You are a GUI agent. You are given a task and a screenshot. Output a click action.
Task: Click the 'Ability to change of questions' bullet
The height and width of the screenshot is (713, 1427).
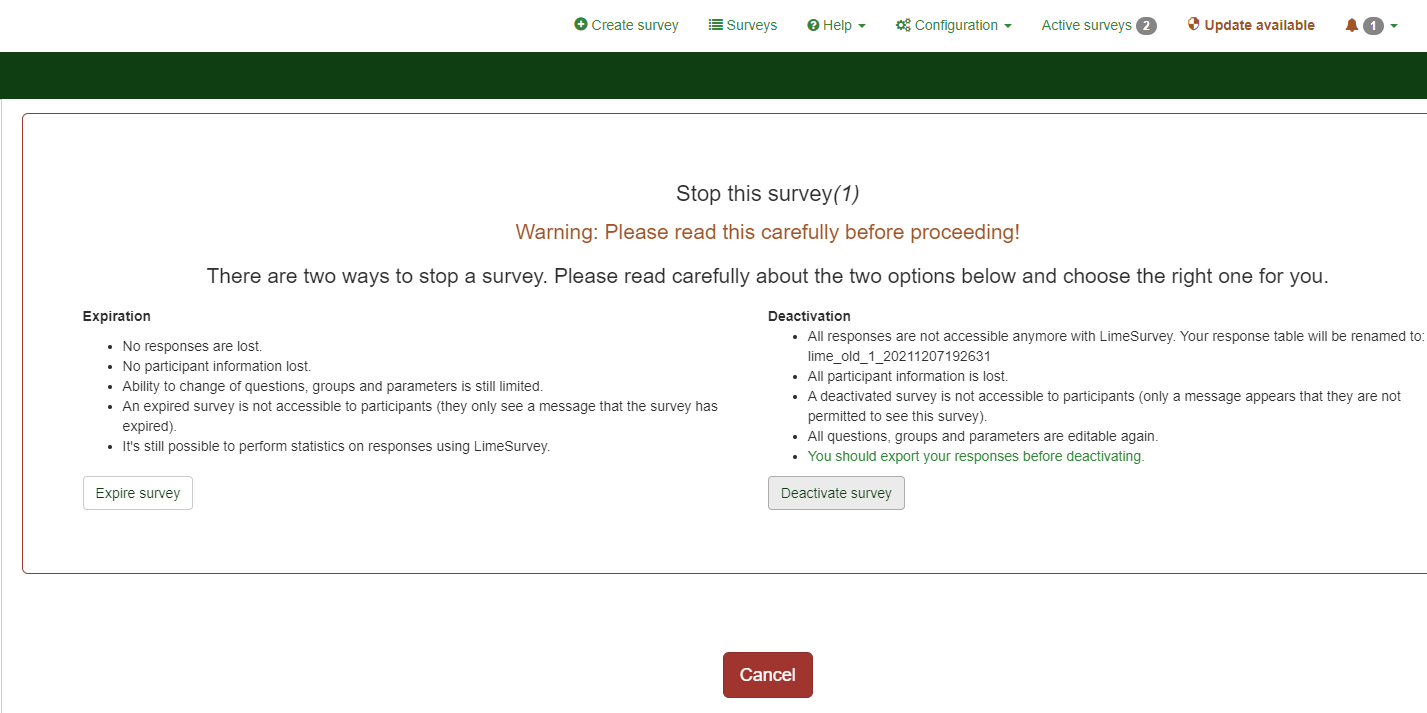332,386
